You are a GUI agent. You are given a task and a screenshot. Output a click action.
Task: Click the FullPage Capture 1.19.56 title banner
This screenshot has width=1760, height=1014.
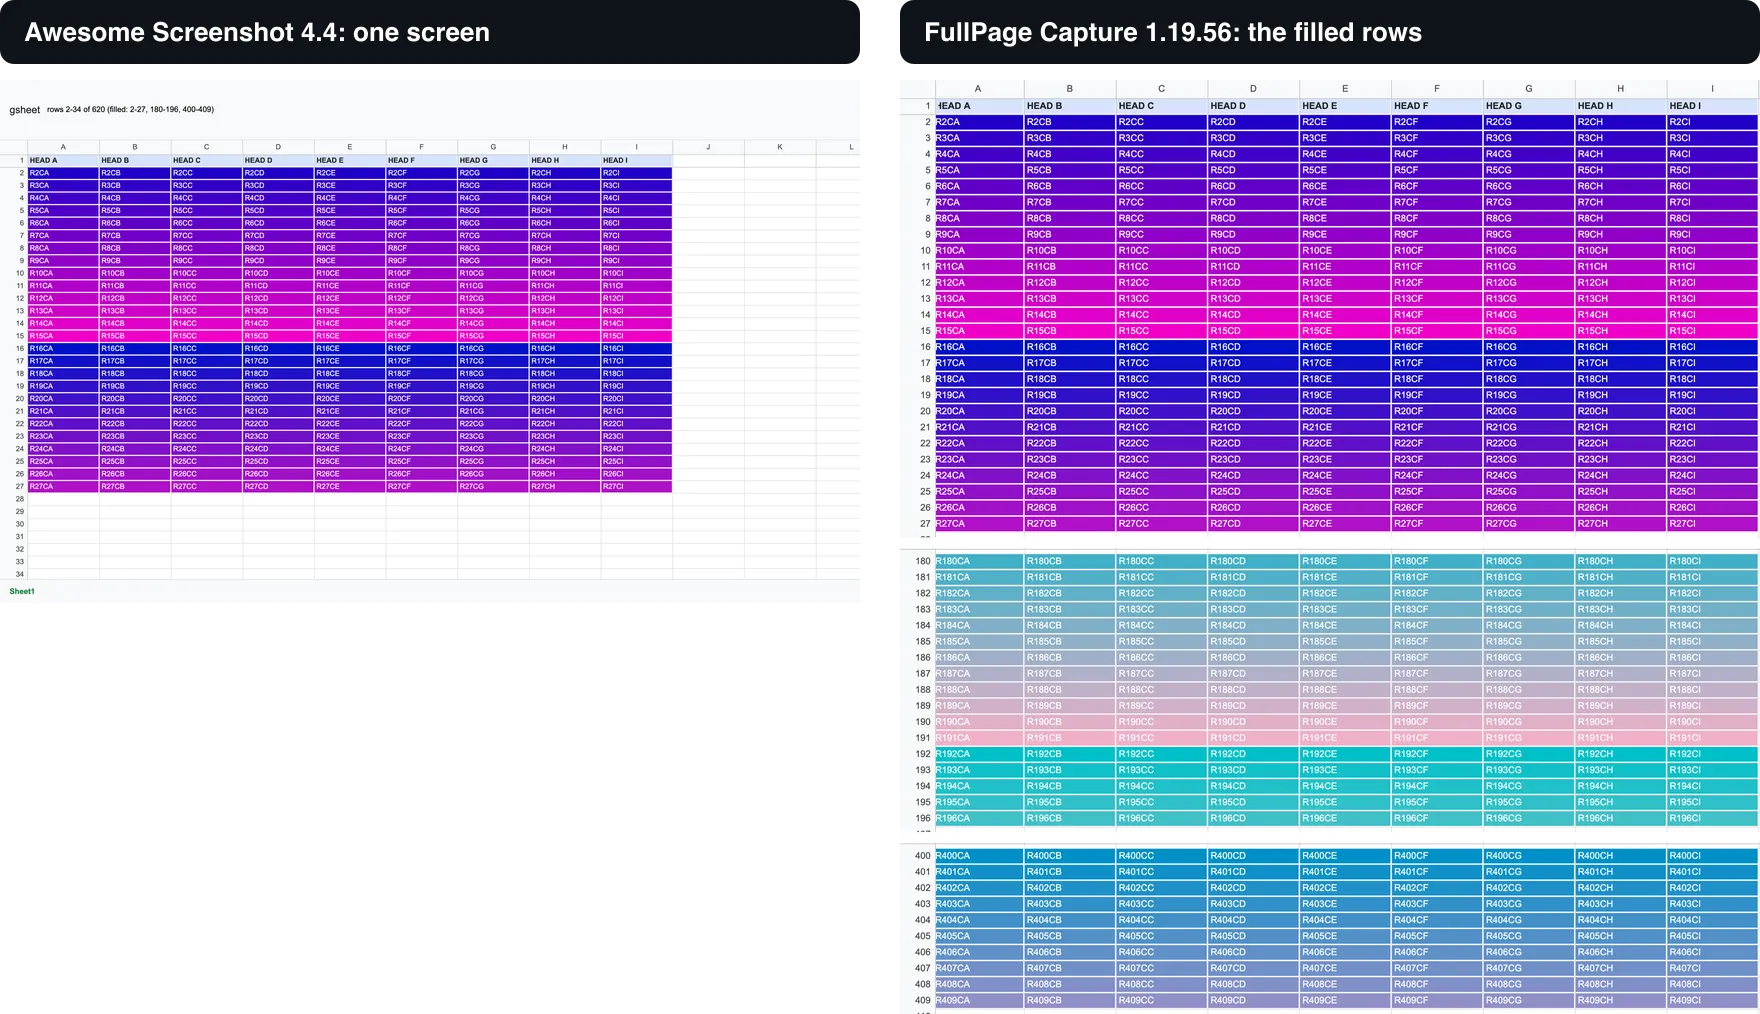click(x=1330, y=32)
